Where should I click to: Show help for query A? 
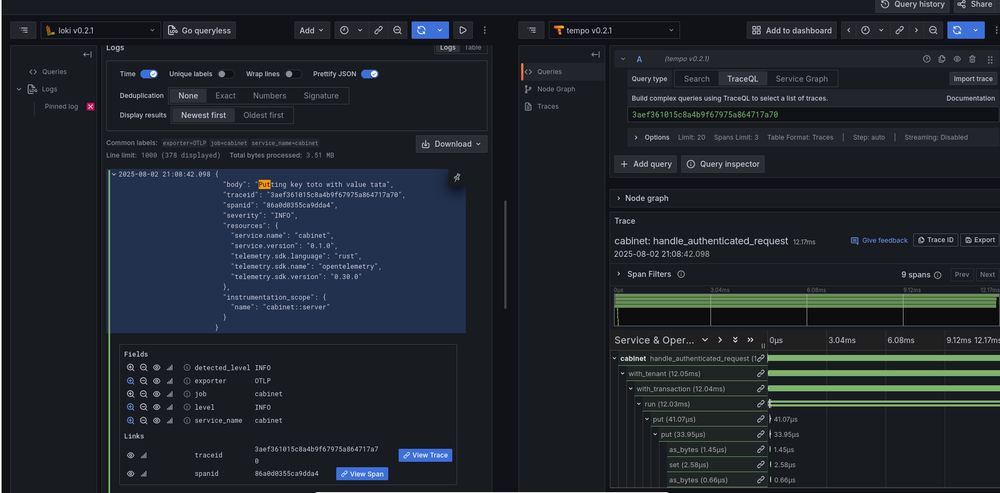(927, 59)
